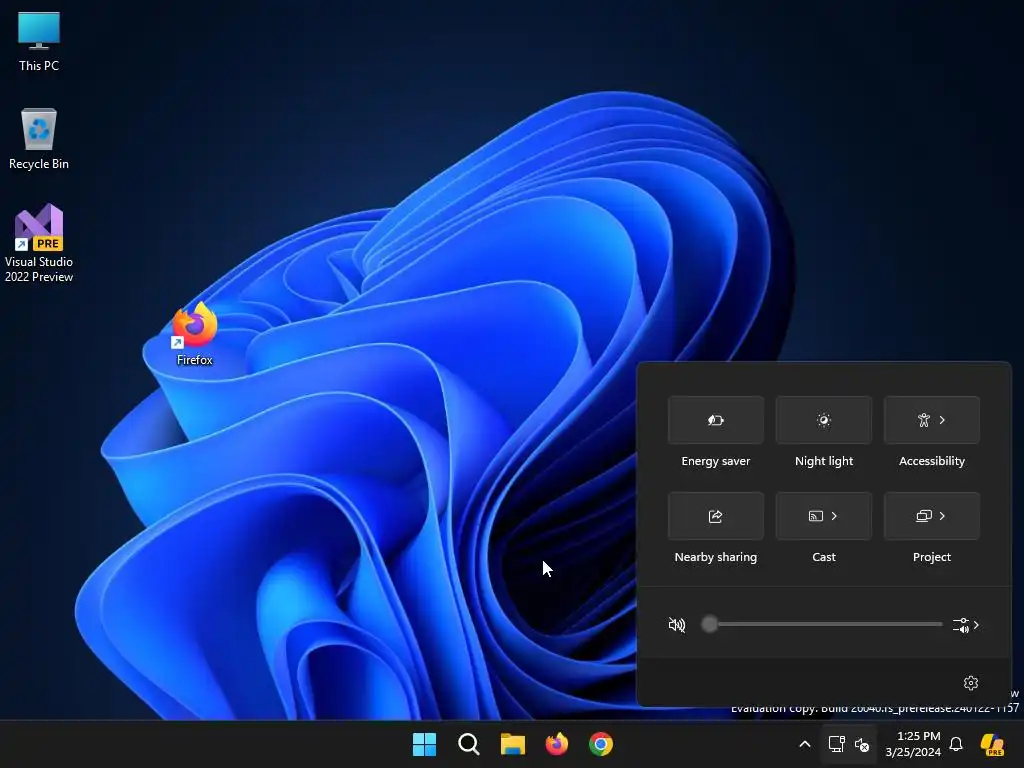
Task: Select Visual Studio 2022 Preview shortcut
Action: click(x=39, y=243)
